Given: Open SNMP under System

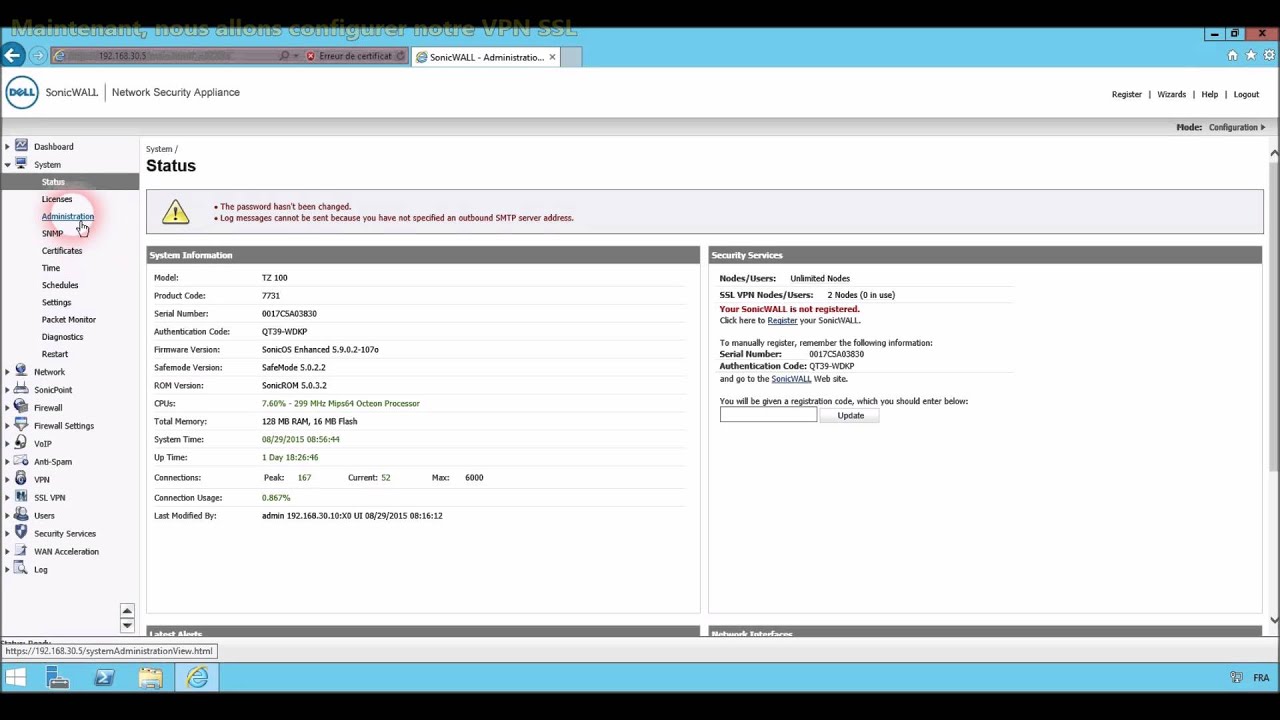Looking at the screenshot, I should point(52,233).
